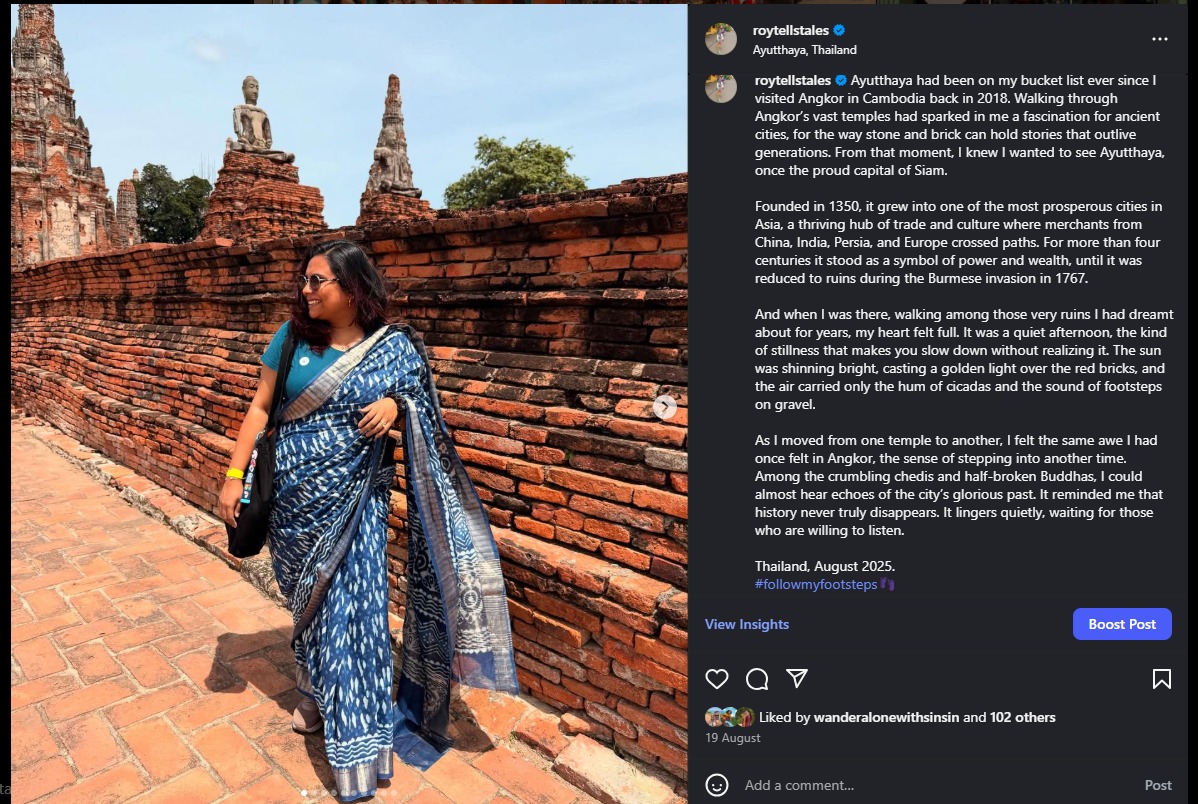Open comments via the speech bubble icon
1198x804 pixels.
757,679
